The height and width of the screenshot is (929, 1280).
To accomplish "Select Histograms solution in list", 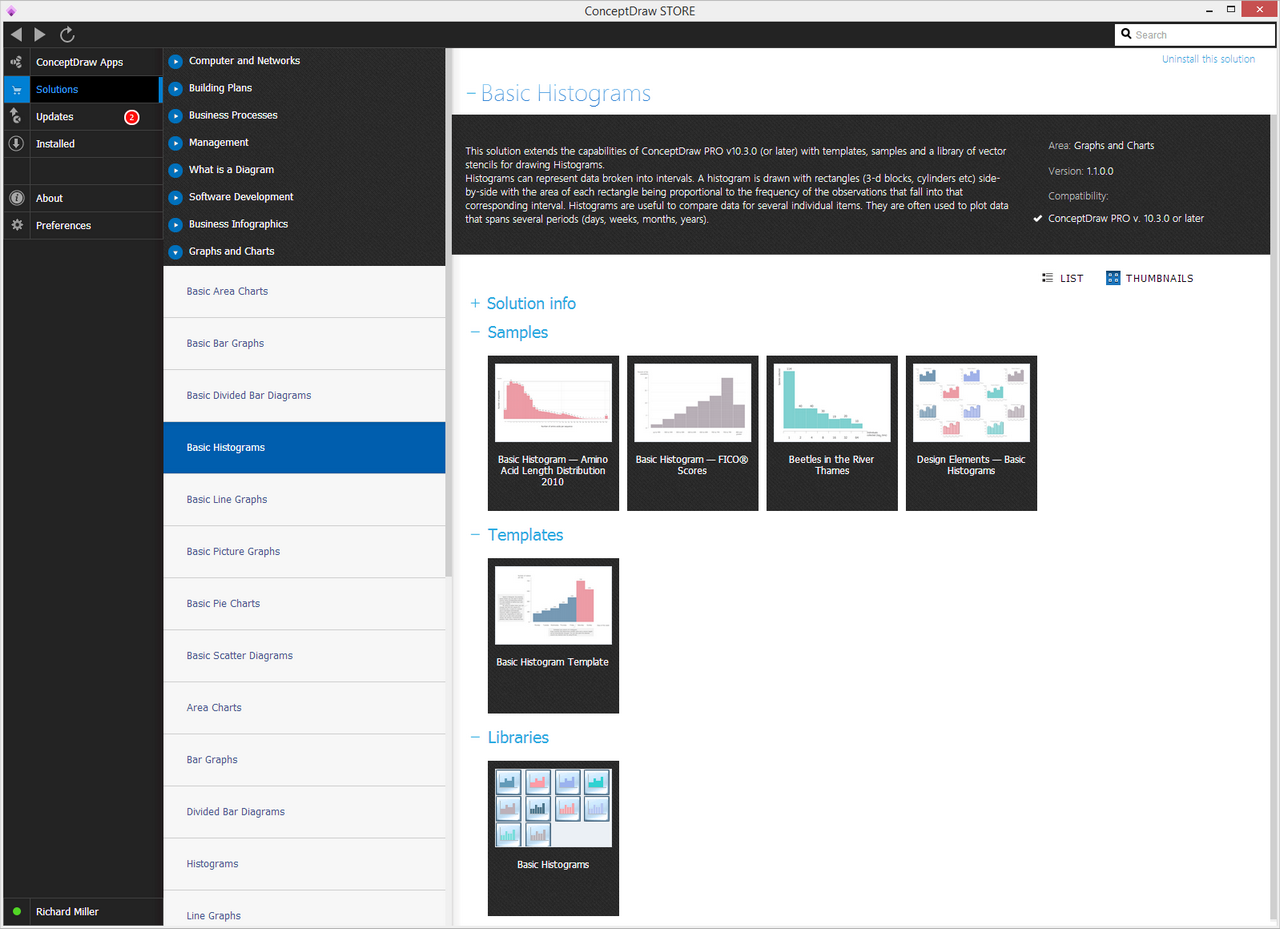I will pyautogui.click(x=304, y=864).
